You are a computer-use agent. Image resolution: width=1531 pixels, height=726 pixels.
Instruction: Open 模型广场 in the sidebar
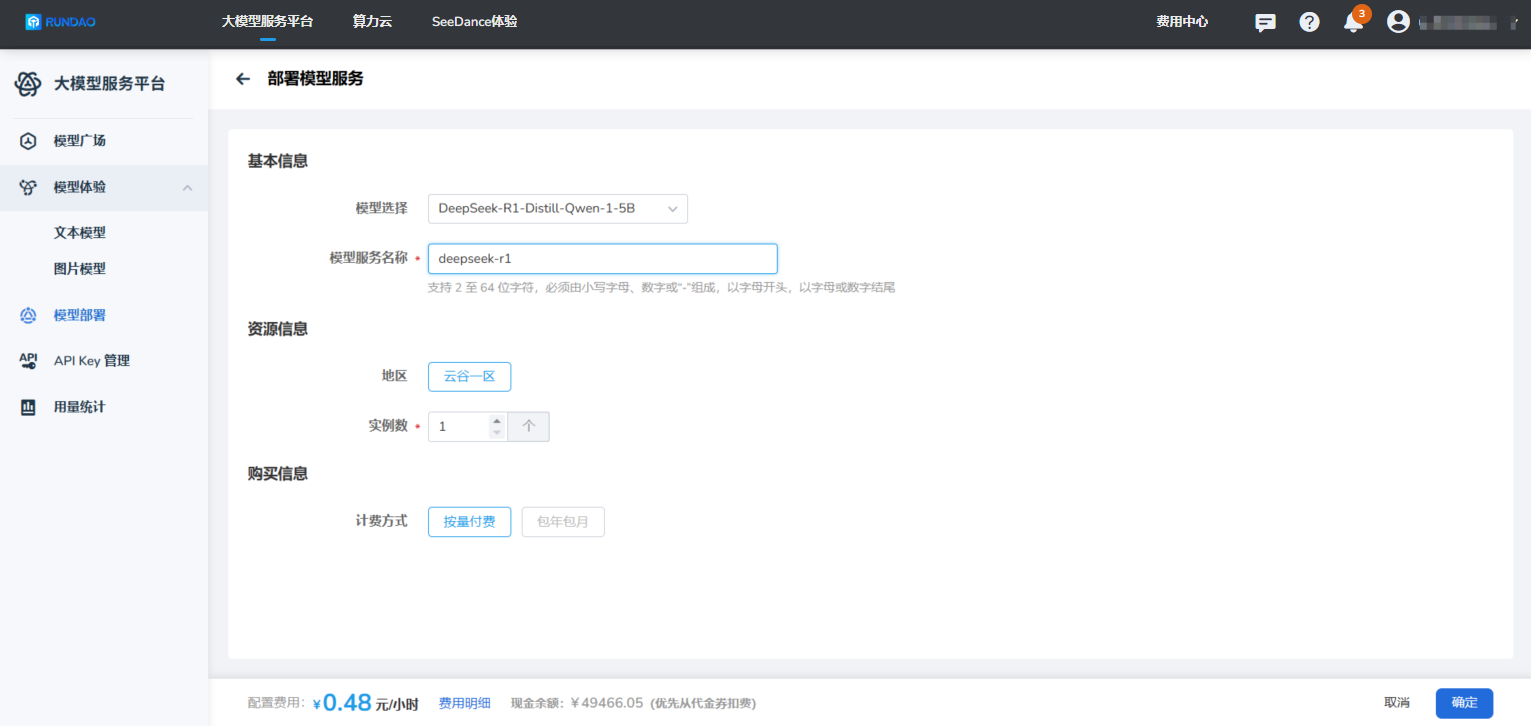pos(80,141)
